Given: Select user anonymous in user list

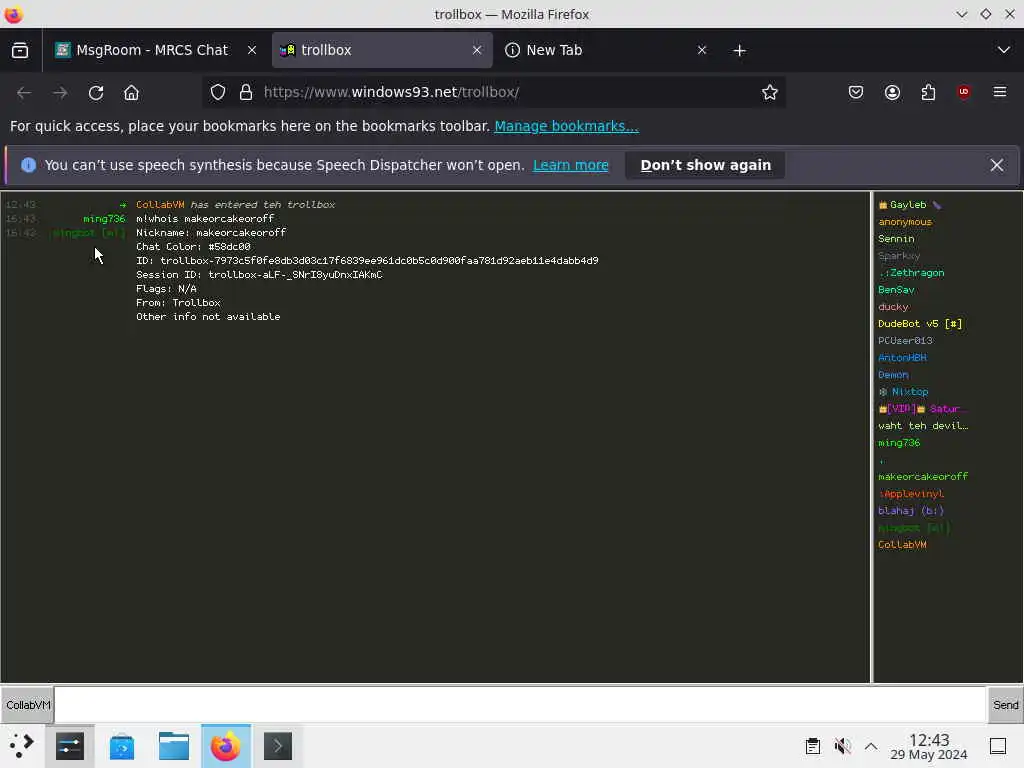Looking at the screenshot, I should pyautogui.click(x=905, y=222).
